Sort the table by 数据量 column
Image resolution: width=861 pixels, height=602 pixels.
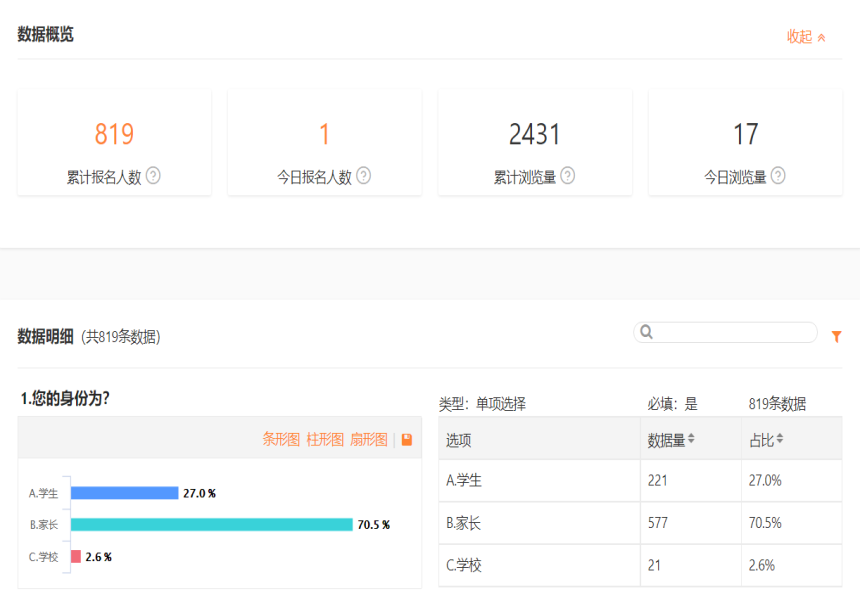pyautogui.click(x=690, y=440)
